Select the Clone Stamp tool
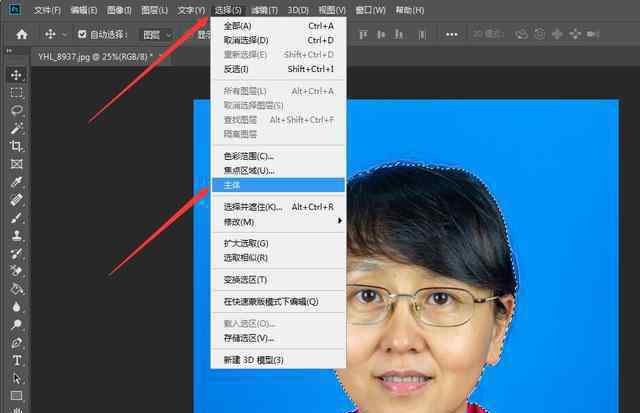 click(x=16, y=235)
